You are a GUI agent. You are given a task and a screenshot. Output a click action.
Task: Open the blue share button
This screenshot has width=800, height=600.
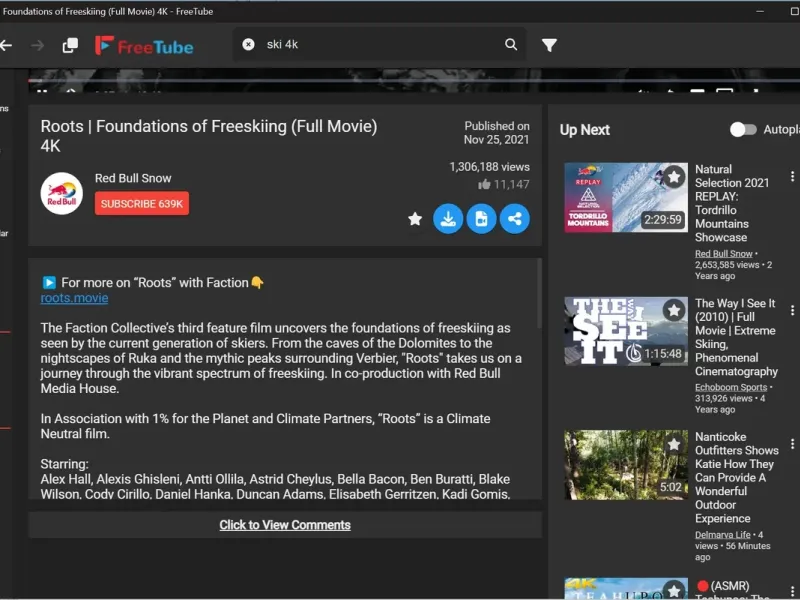(x=514, y=219)
